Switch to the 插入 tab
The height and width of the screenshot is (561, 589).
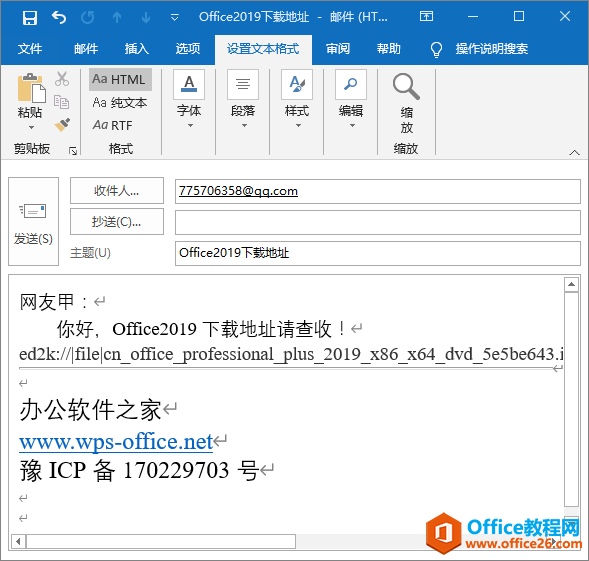tap(137, 49)
